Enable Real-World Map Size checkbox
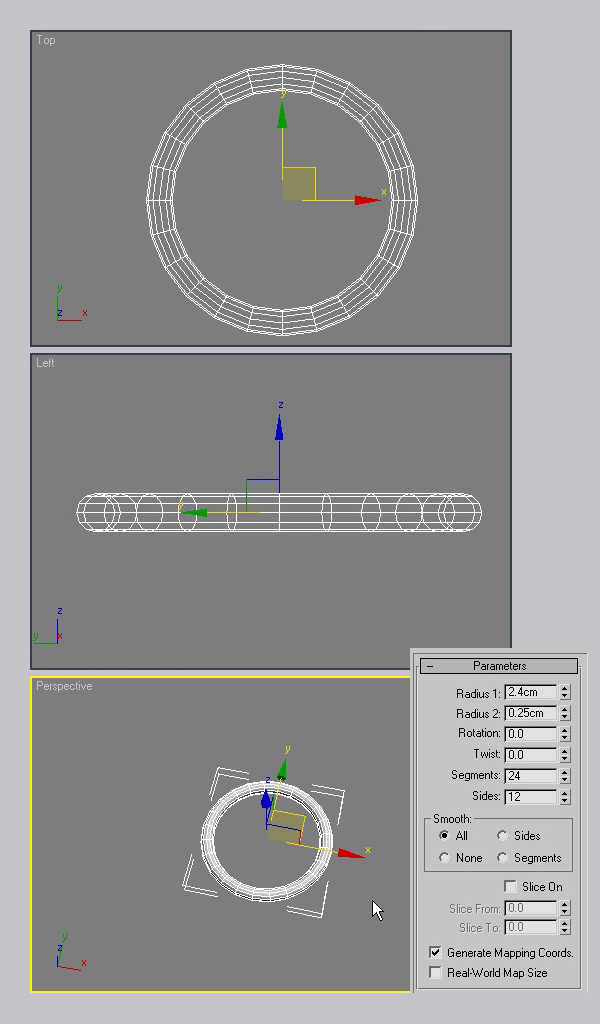Screen dimensions: 600x1024 (435, 972)
